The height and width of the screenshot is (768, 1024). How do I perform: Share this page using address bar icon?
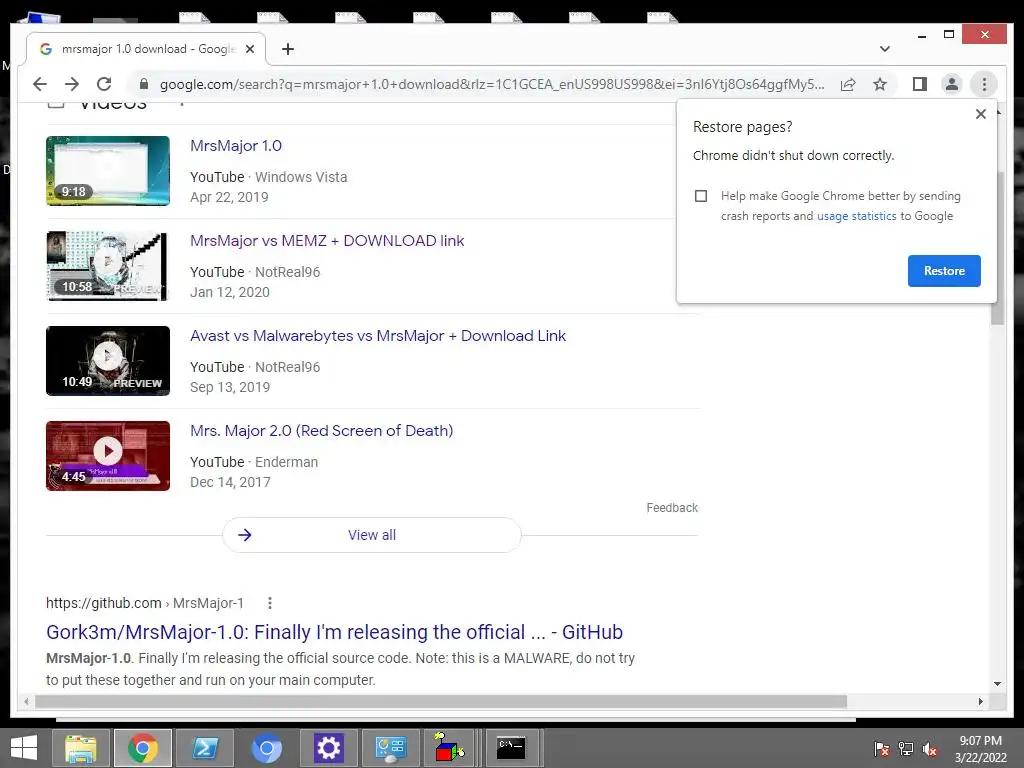(x=848, y=84)
